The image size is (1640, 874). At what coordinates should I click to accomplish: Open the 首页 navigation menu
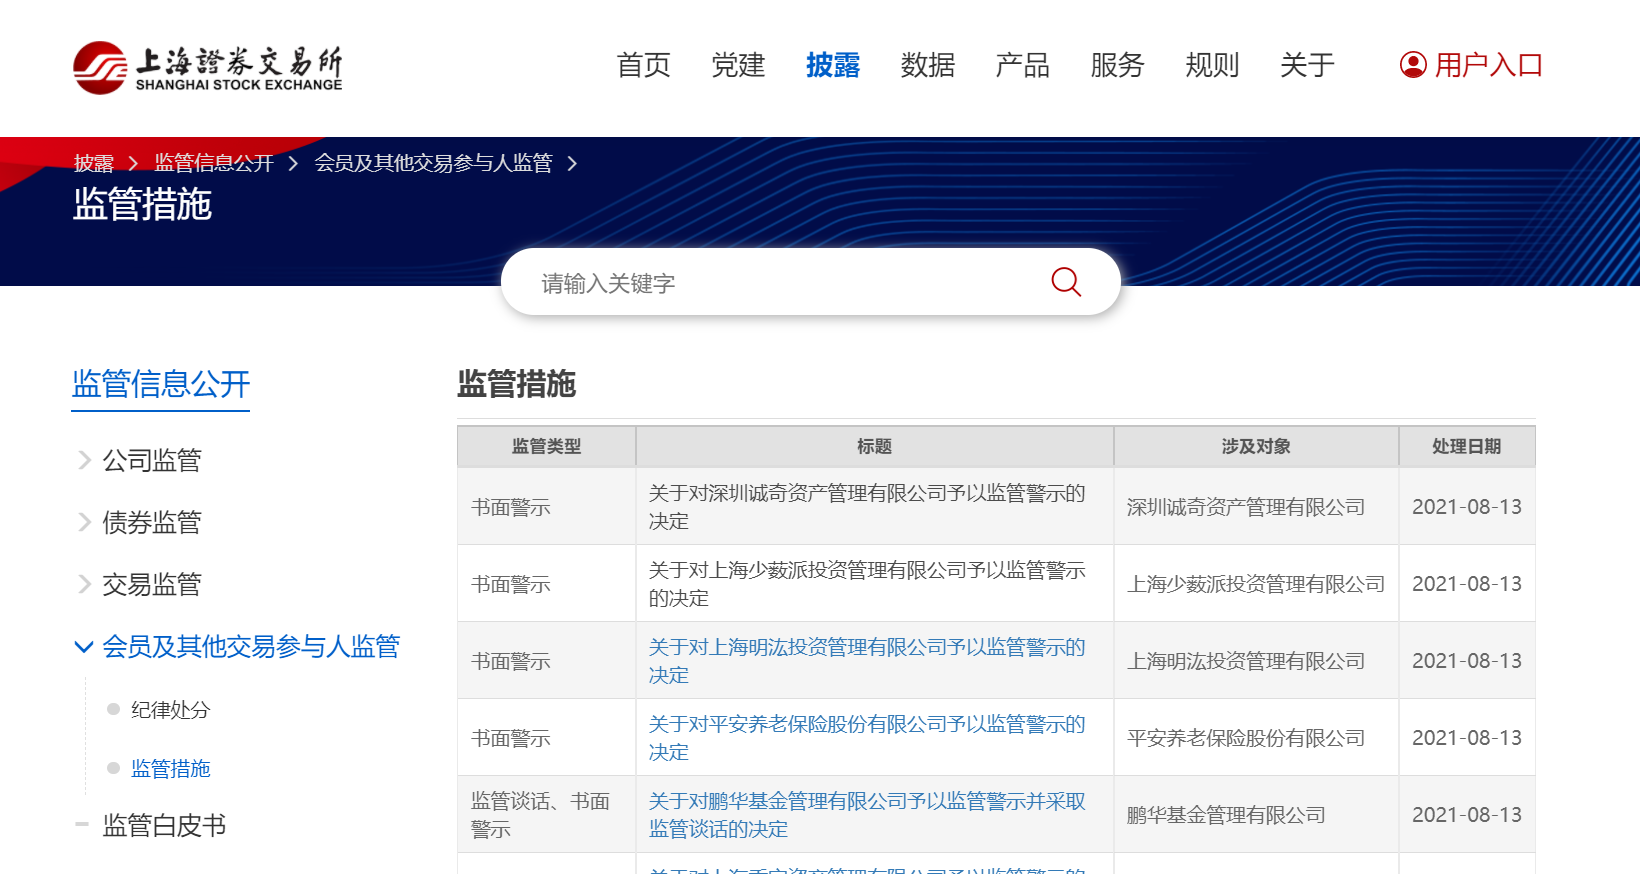tap(644, 65)
